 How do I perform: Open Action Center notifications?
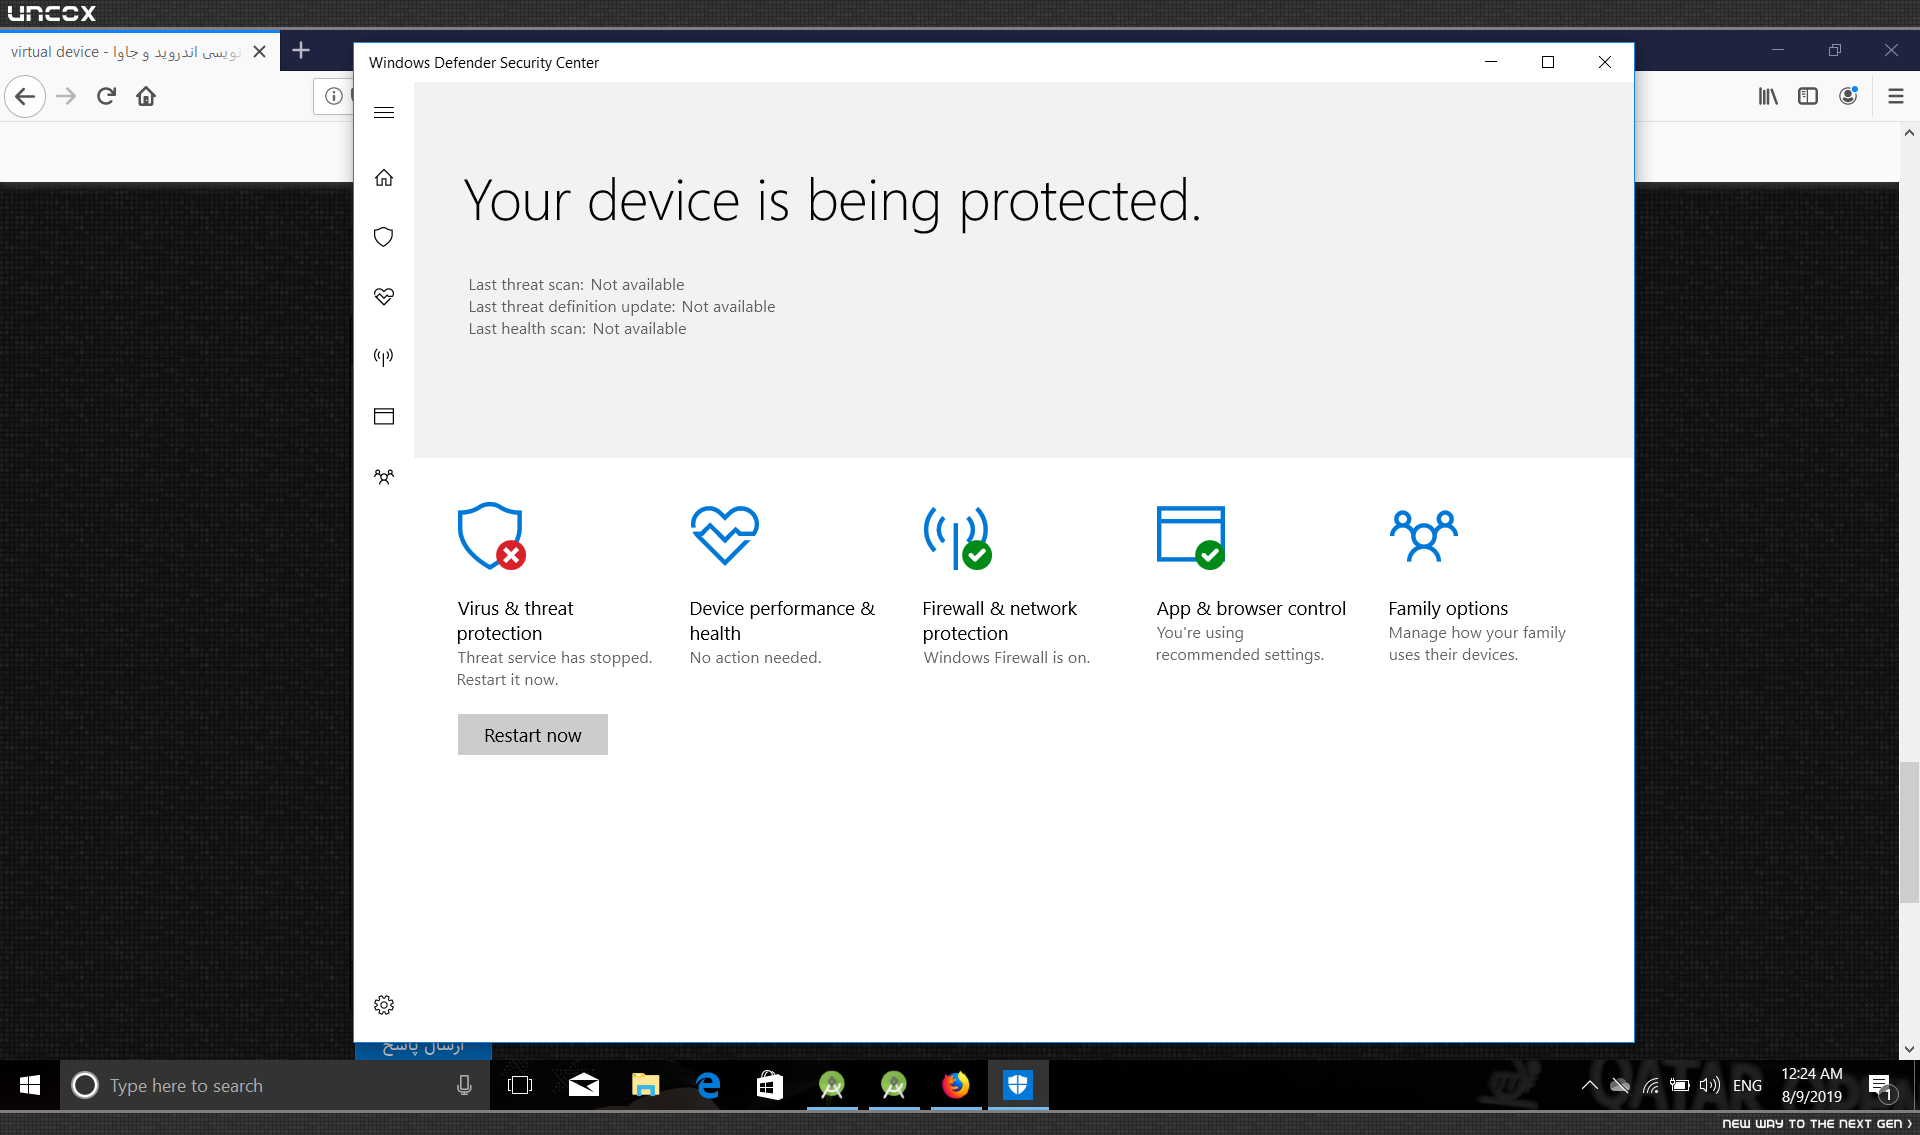click(x=1880, y=1086)
